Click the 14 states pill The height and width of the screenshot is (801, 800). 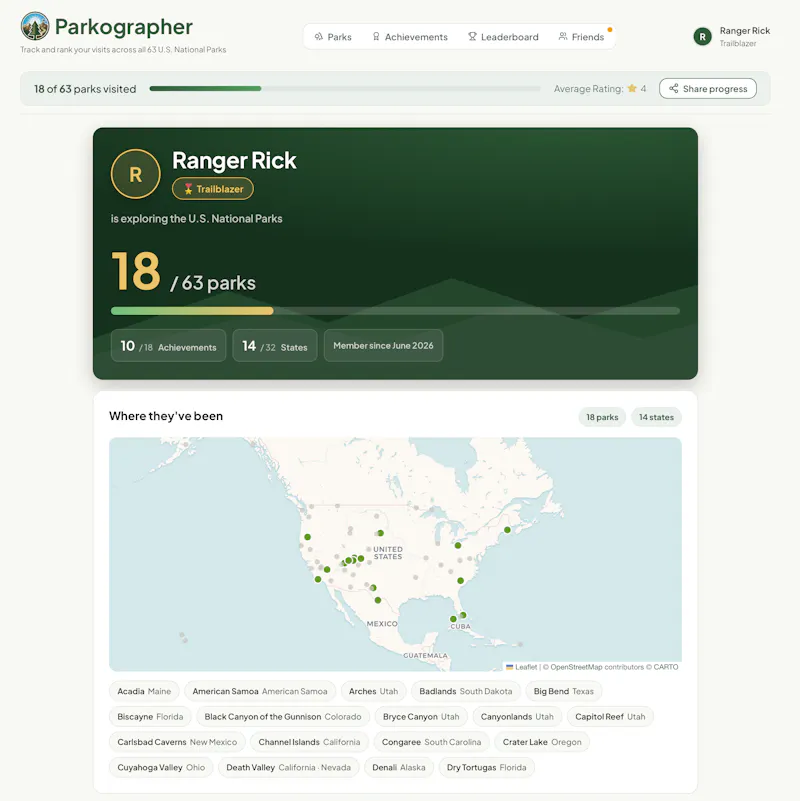coord(656,417)
